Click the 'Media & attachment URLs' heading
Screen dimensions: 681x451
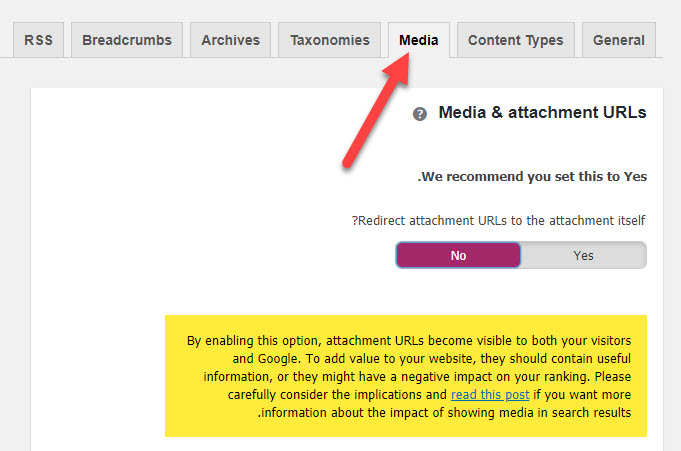(x=542, y=113)
